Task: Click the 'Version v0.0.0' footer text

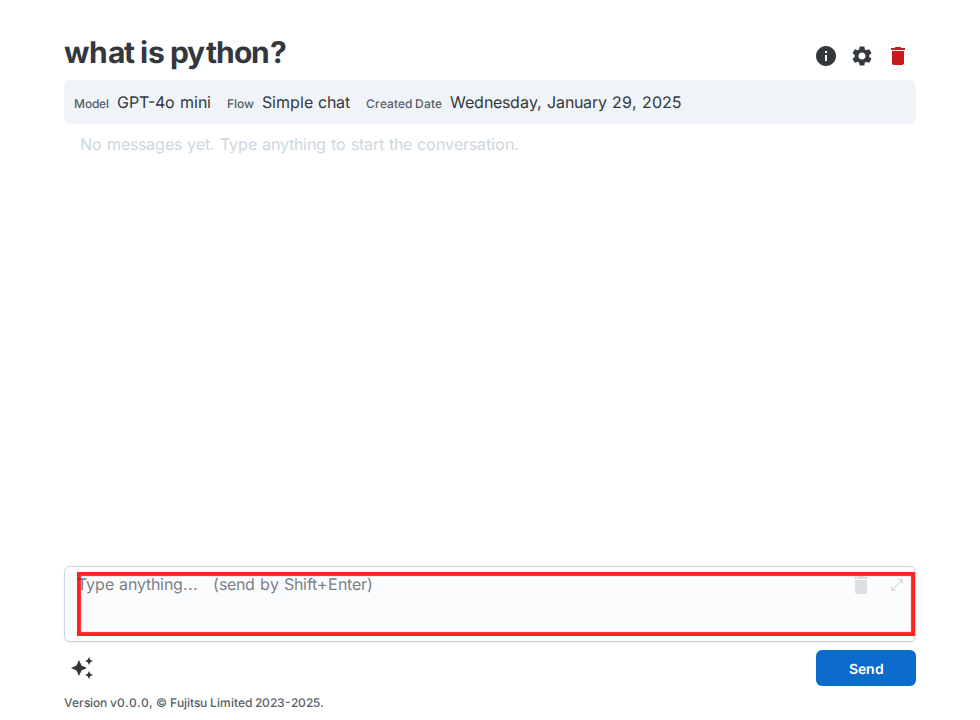Action: point(107,703)
